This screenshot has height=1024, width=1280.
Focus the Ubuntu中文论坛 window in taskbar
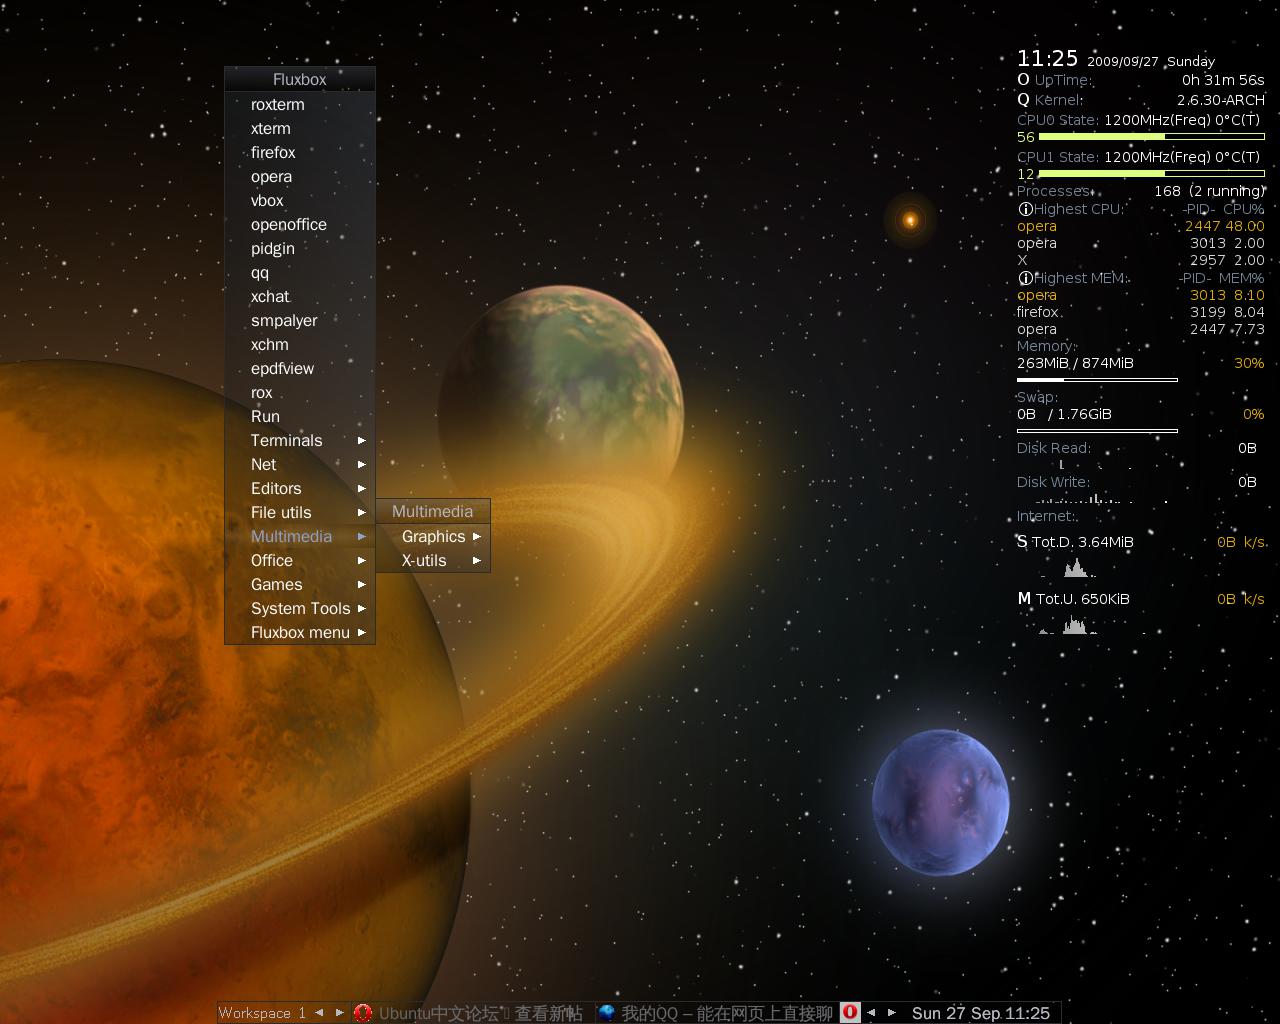click(471, 1013)
